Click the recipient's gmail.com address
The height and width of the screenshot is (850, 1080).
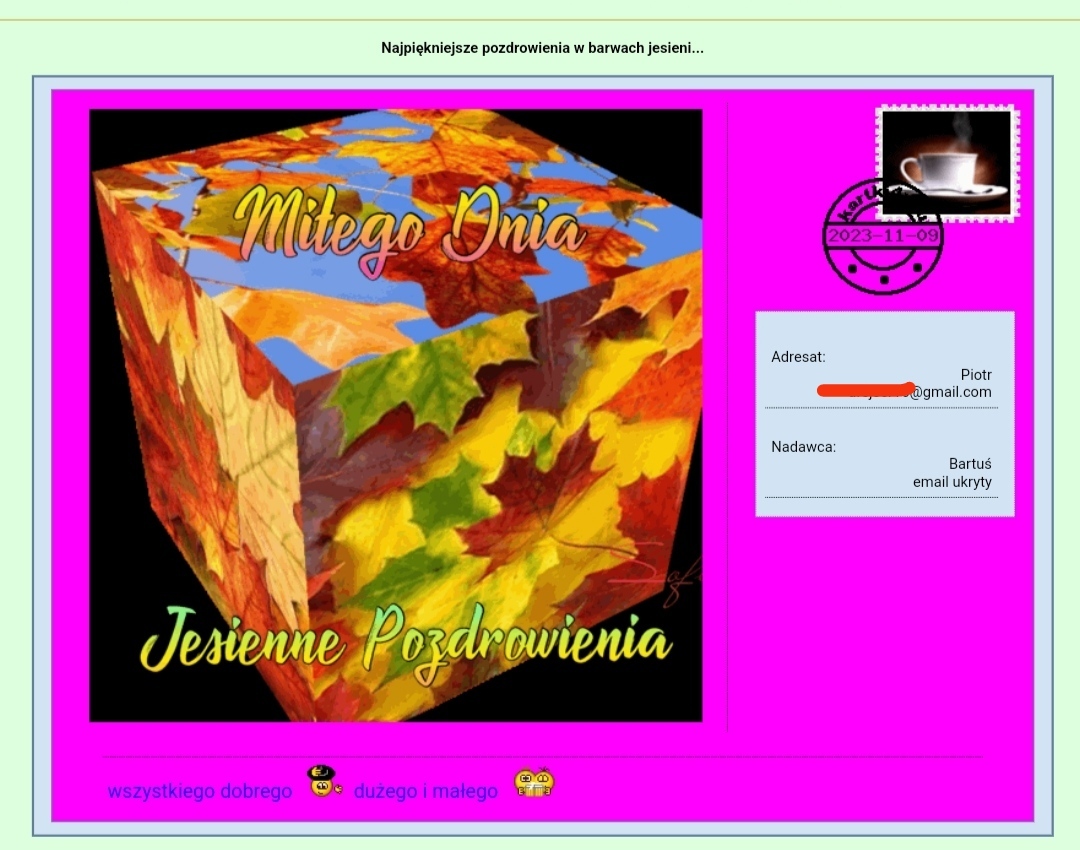point(904,391)
